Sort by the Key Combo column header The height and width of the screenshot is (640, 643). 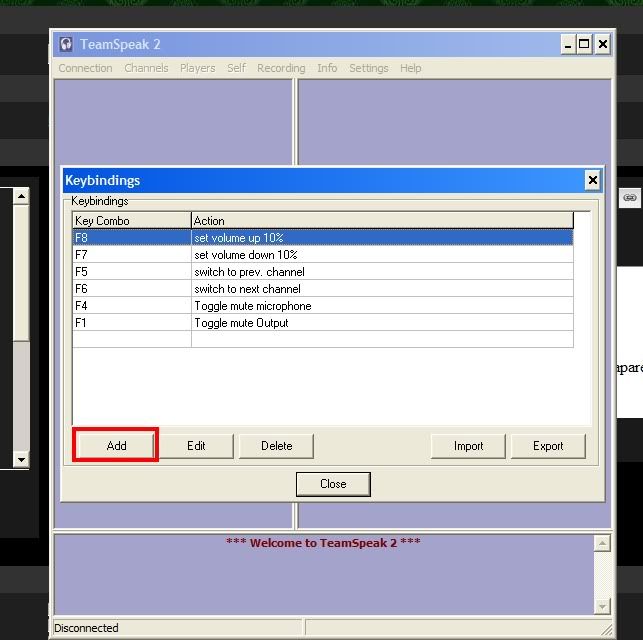click(132, 221)
